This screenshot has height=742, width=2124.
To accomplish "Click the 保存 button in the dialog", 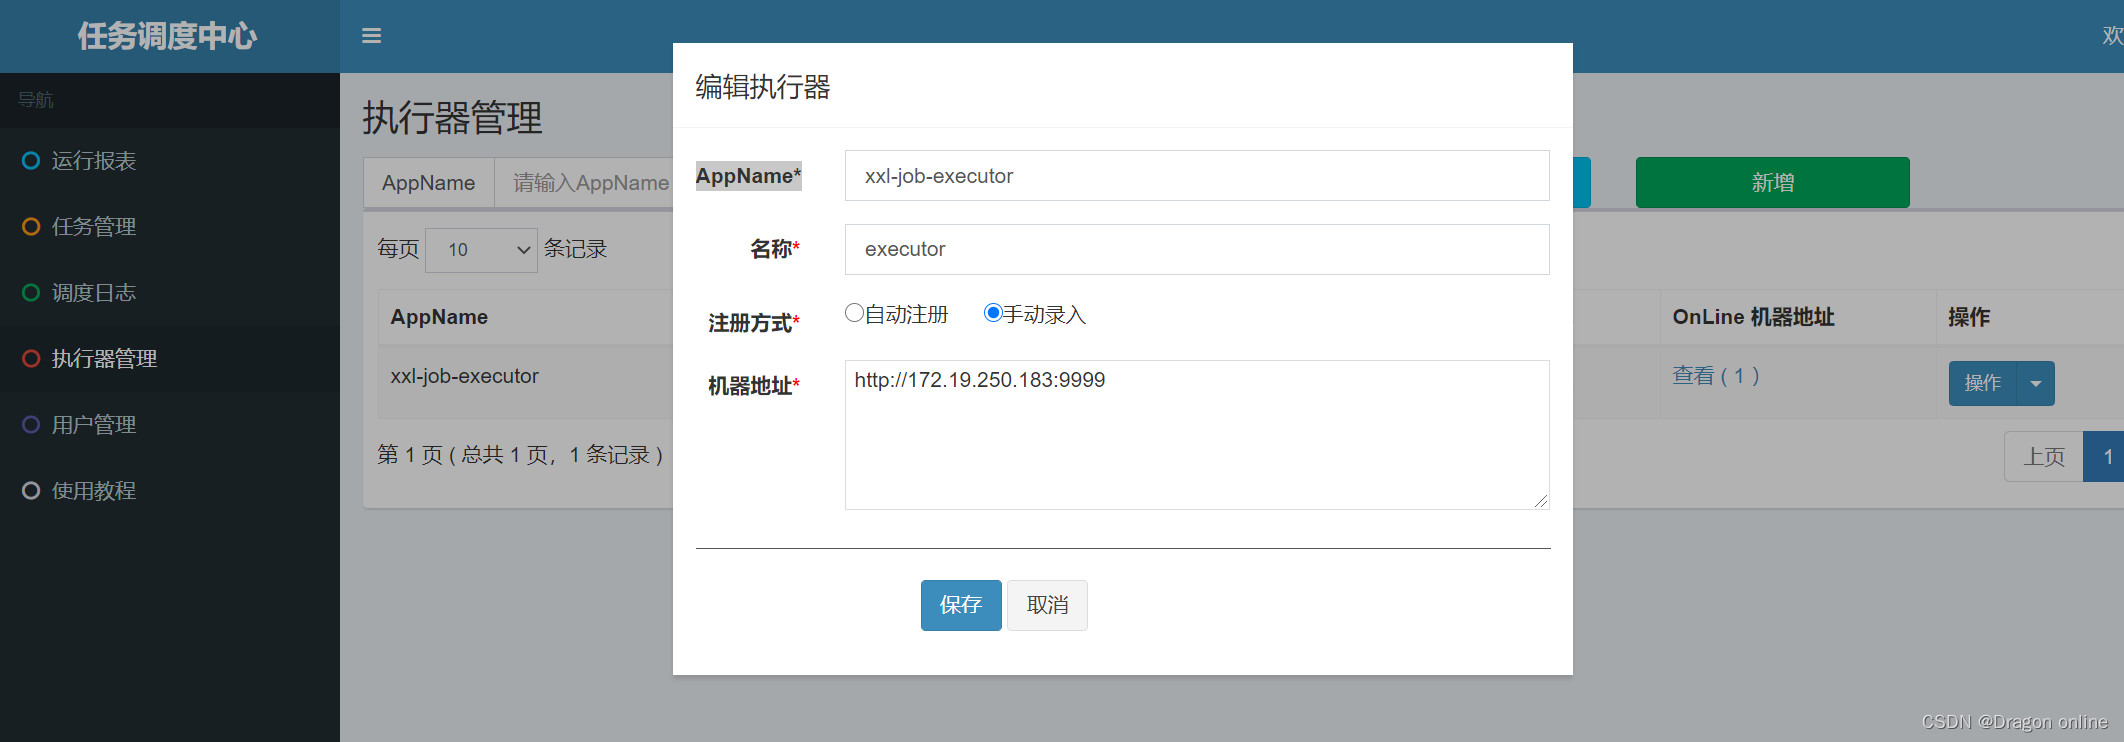I will click(x=961, y=605).
